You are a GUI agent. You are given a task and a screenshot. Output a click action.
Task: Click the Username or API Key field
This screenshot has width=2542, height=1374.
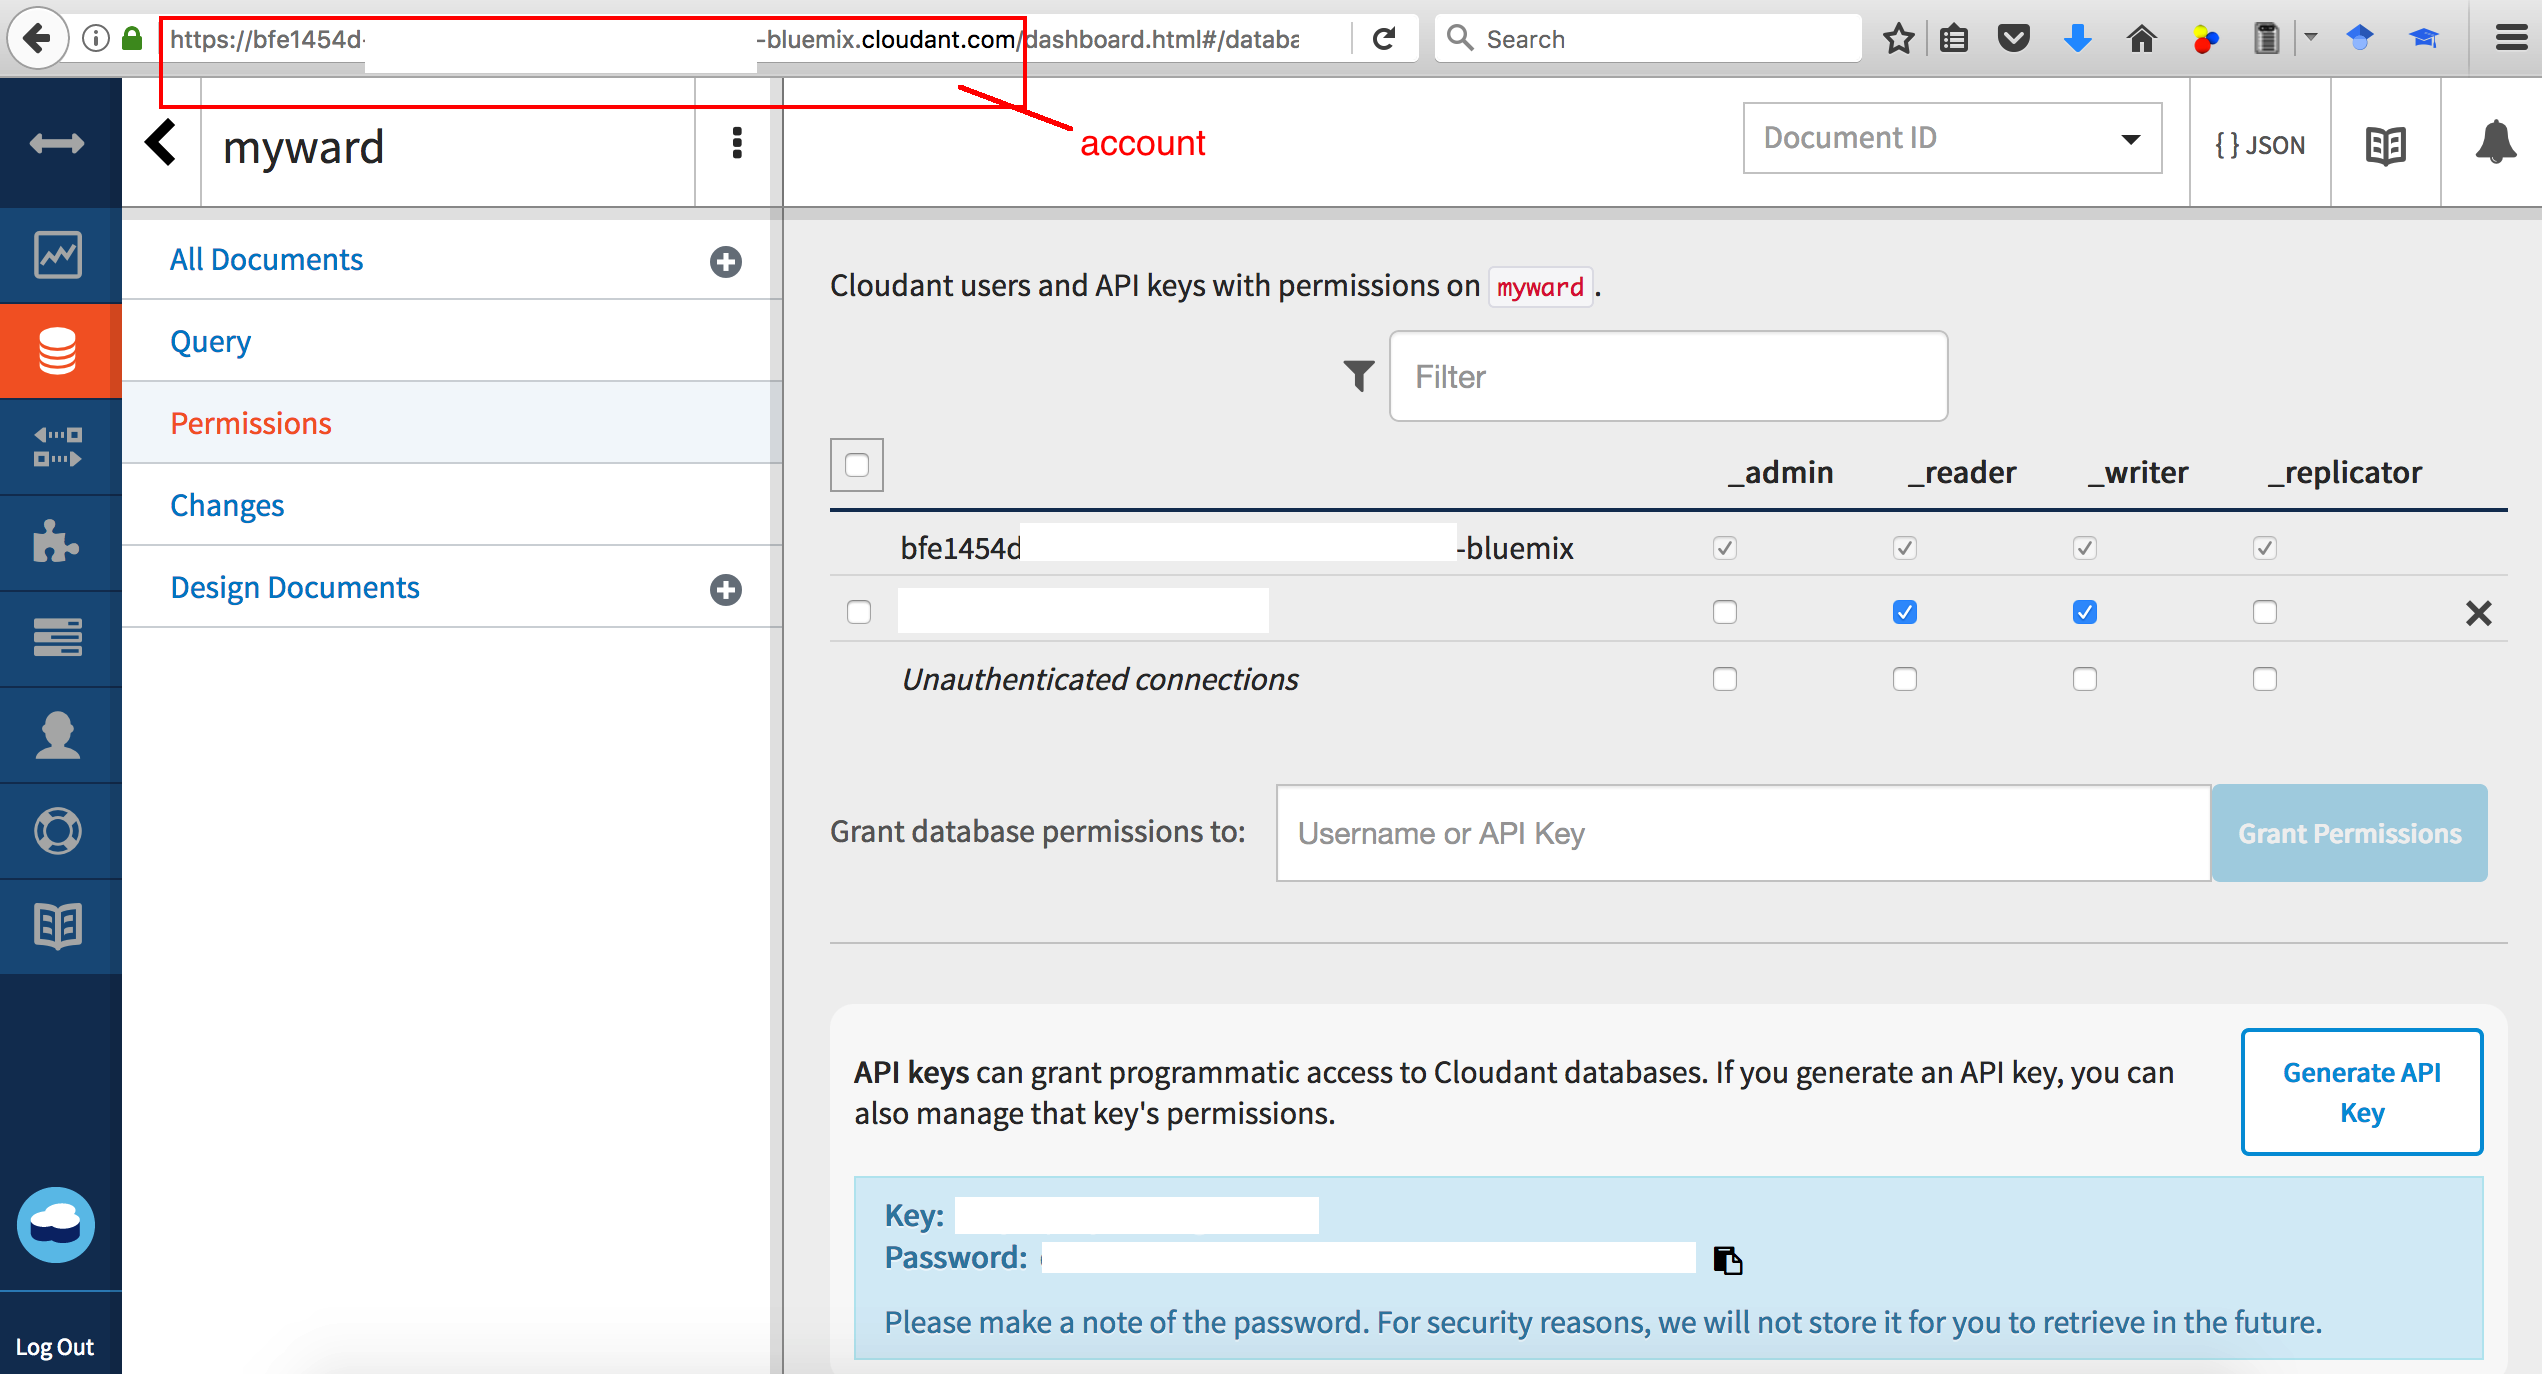(x=1742, y=833)
